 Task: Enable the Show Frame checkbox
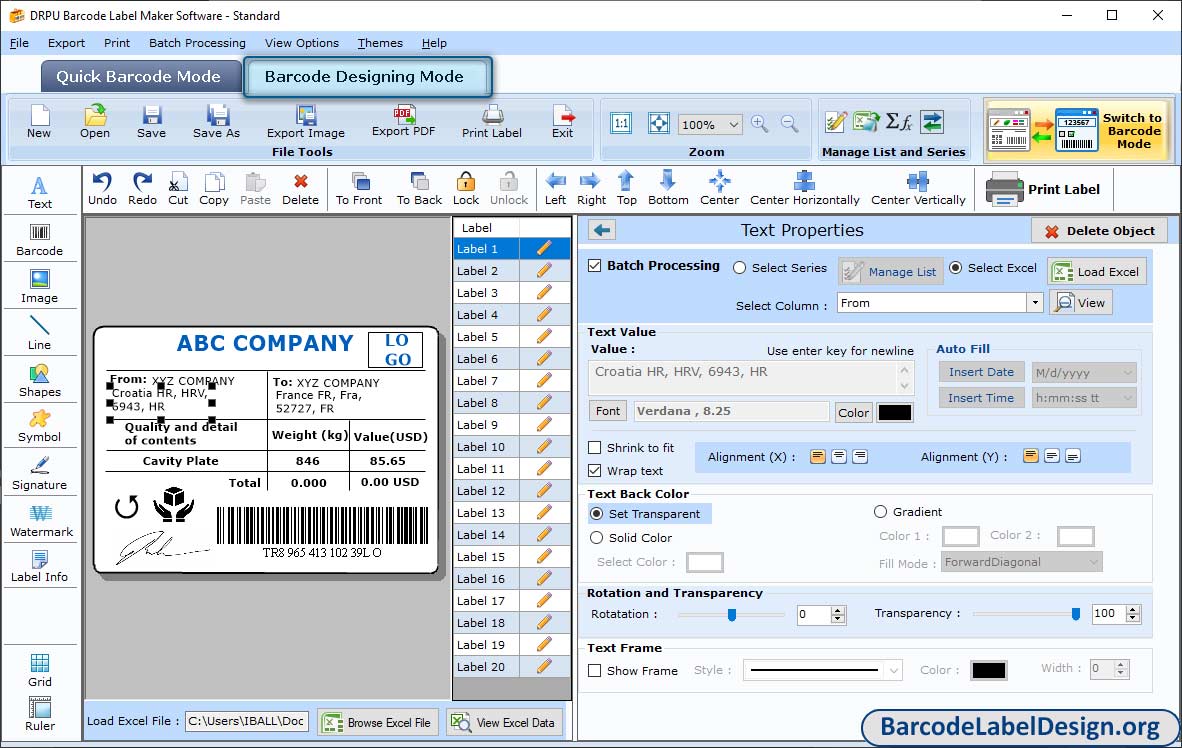pyautogui.click(x=595, y=670)
